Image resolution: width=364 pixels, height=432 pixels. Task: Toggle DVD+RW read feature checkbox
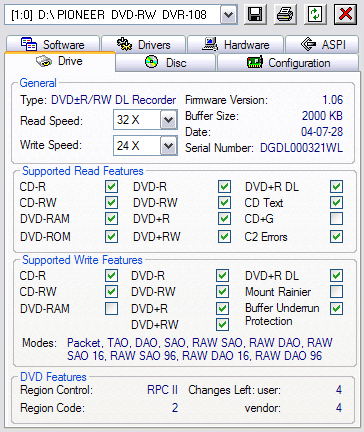point(224,237)
